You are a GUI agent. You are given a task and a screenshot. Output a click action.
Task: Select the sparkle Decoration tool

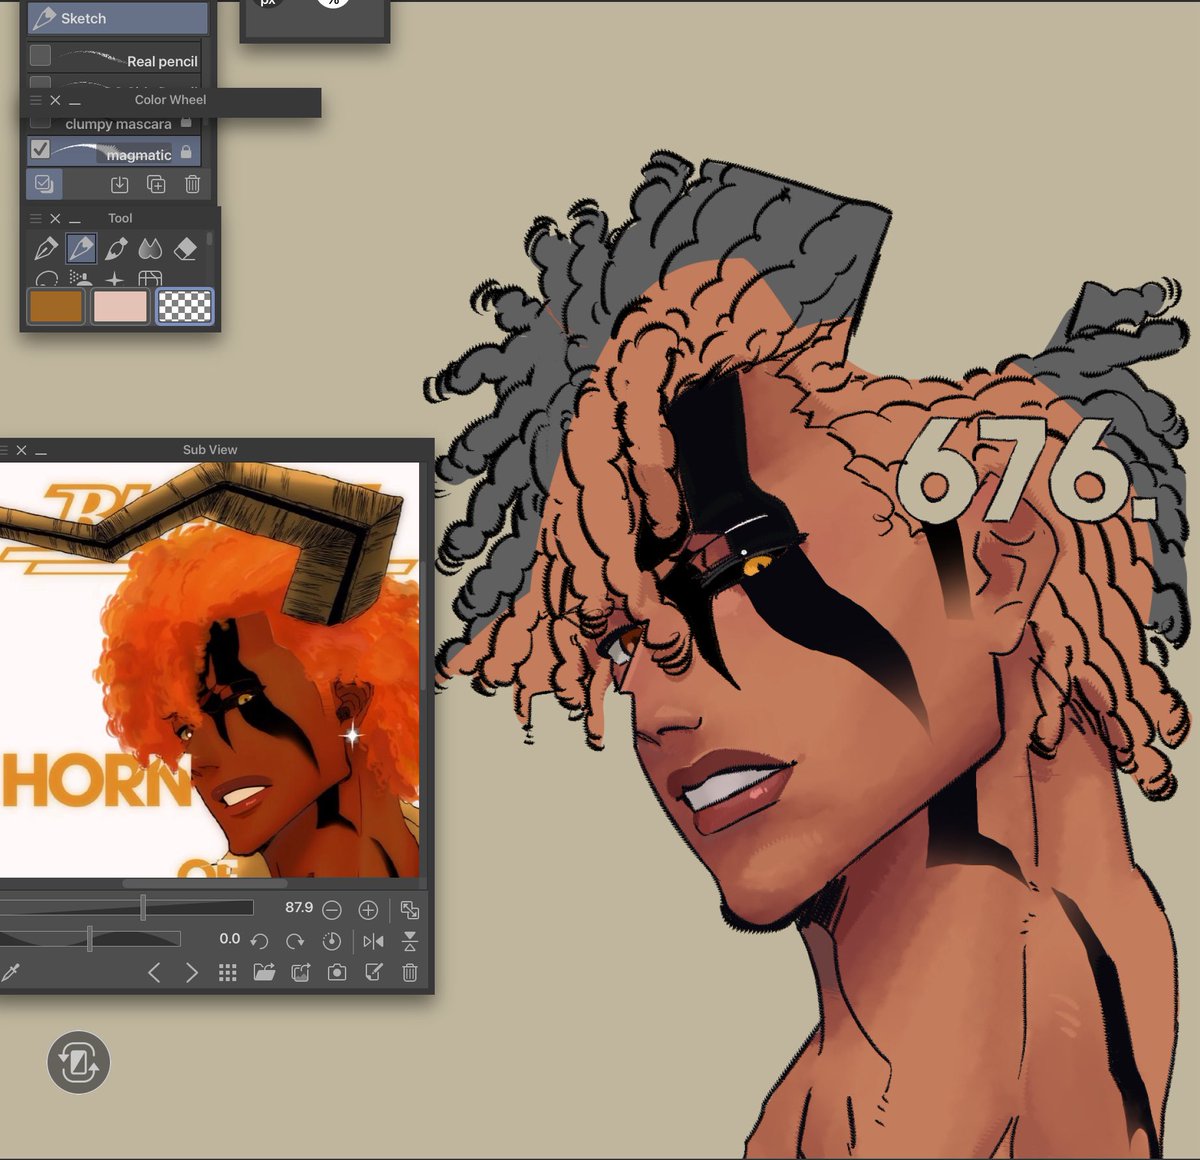click(x=116, y=279)
